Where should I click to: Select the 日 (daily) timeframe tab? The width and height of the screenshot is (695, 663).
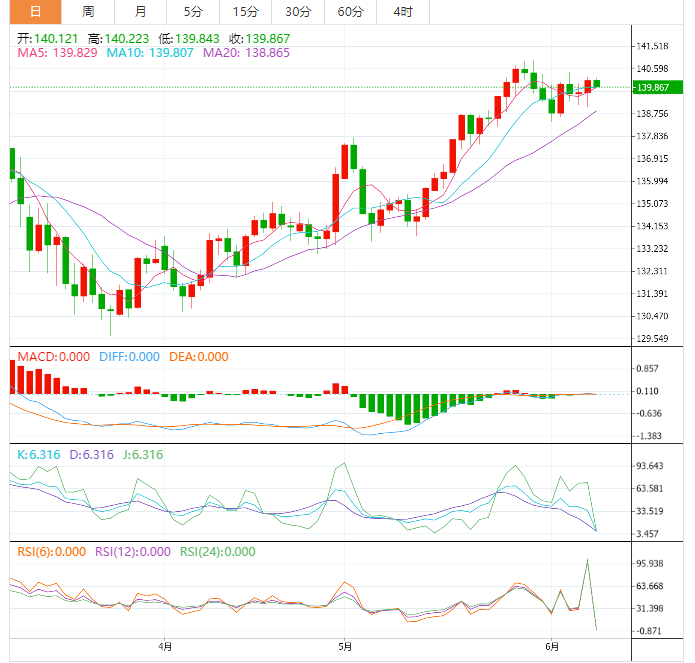coord(35,12)
